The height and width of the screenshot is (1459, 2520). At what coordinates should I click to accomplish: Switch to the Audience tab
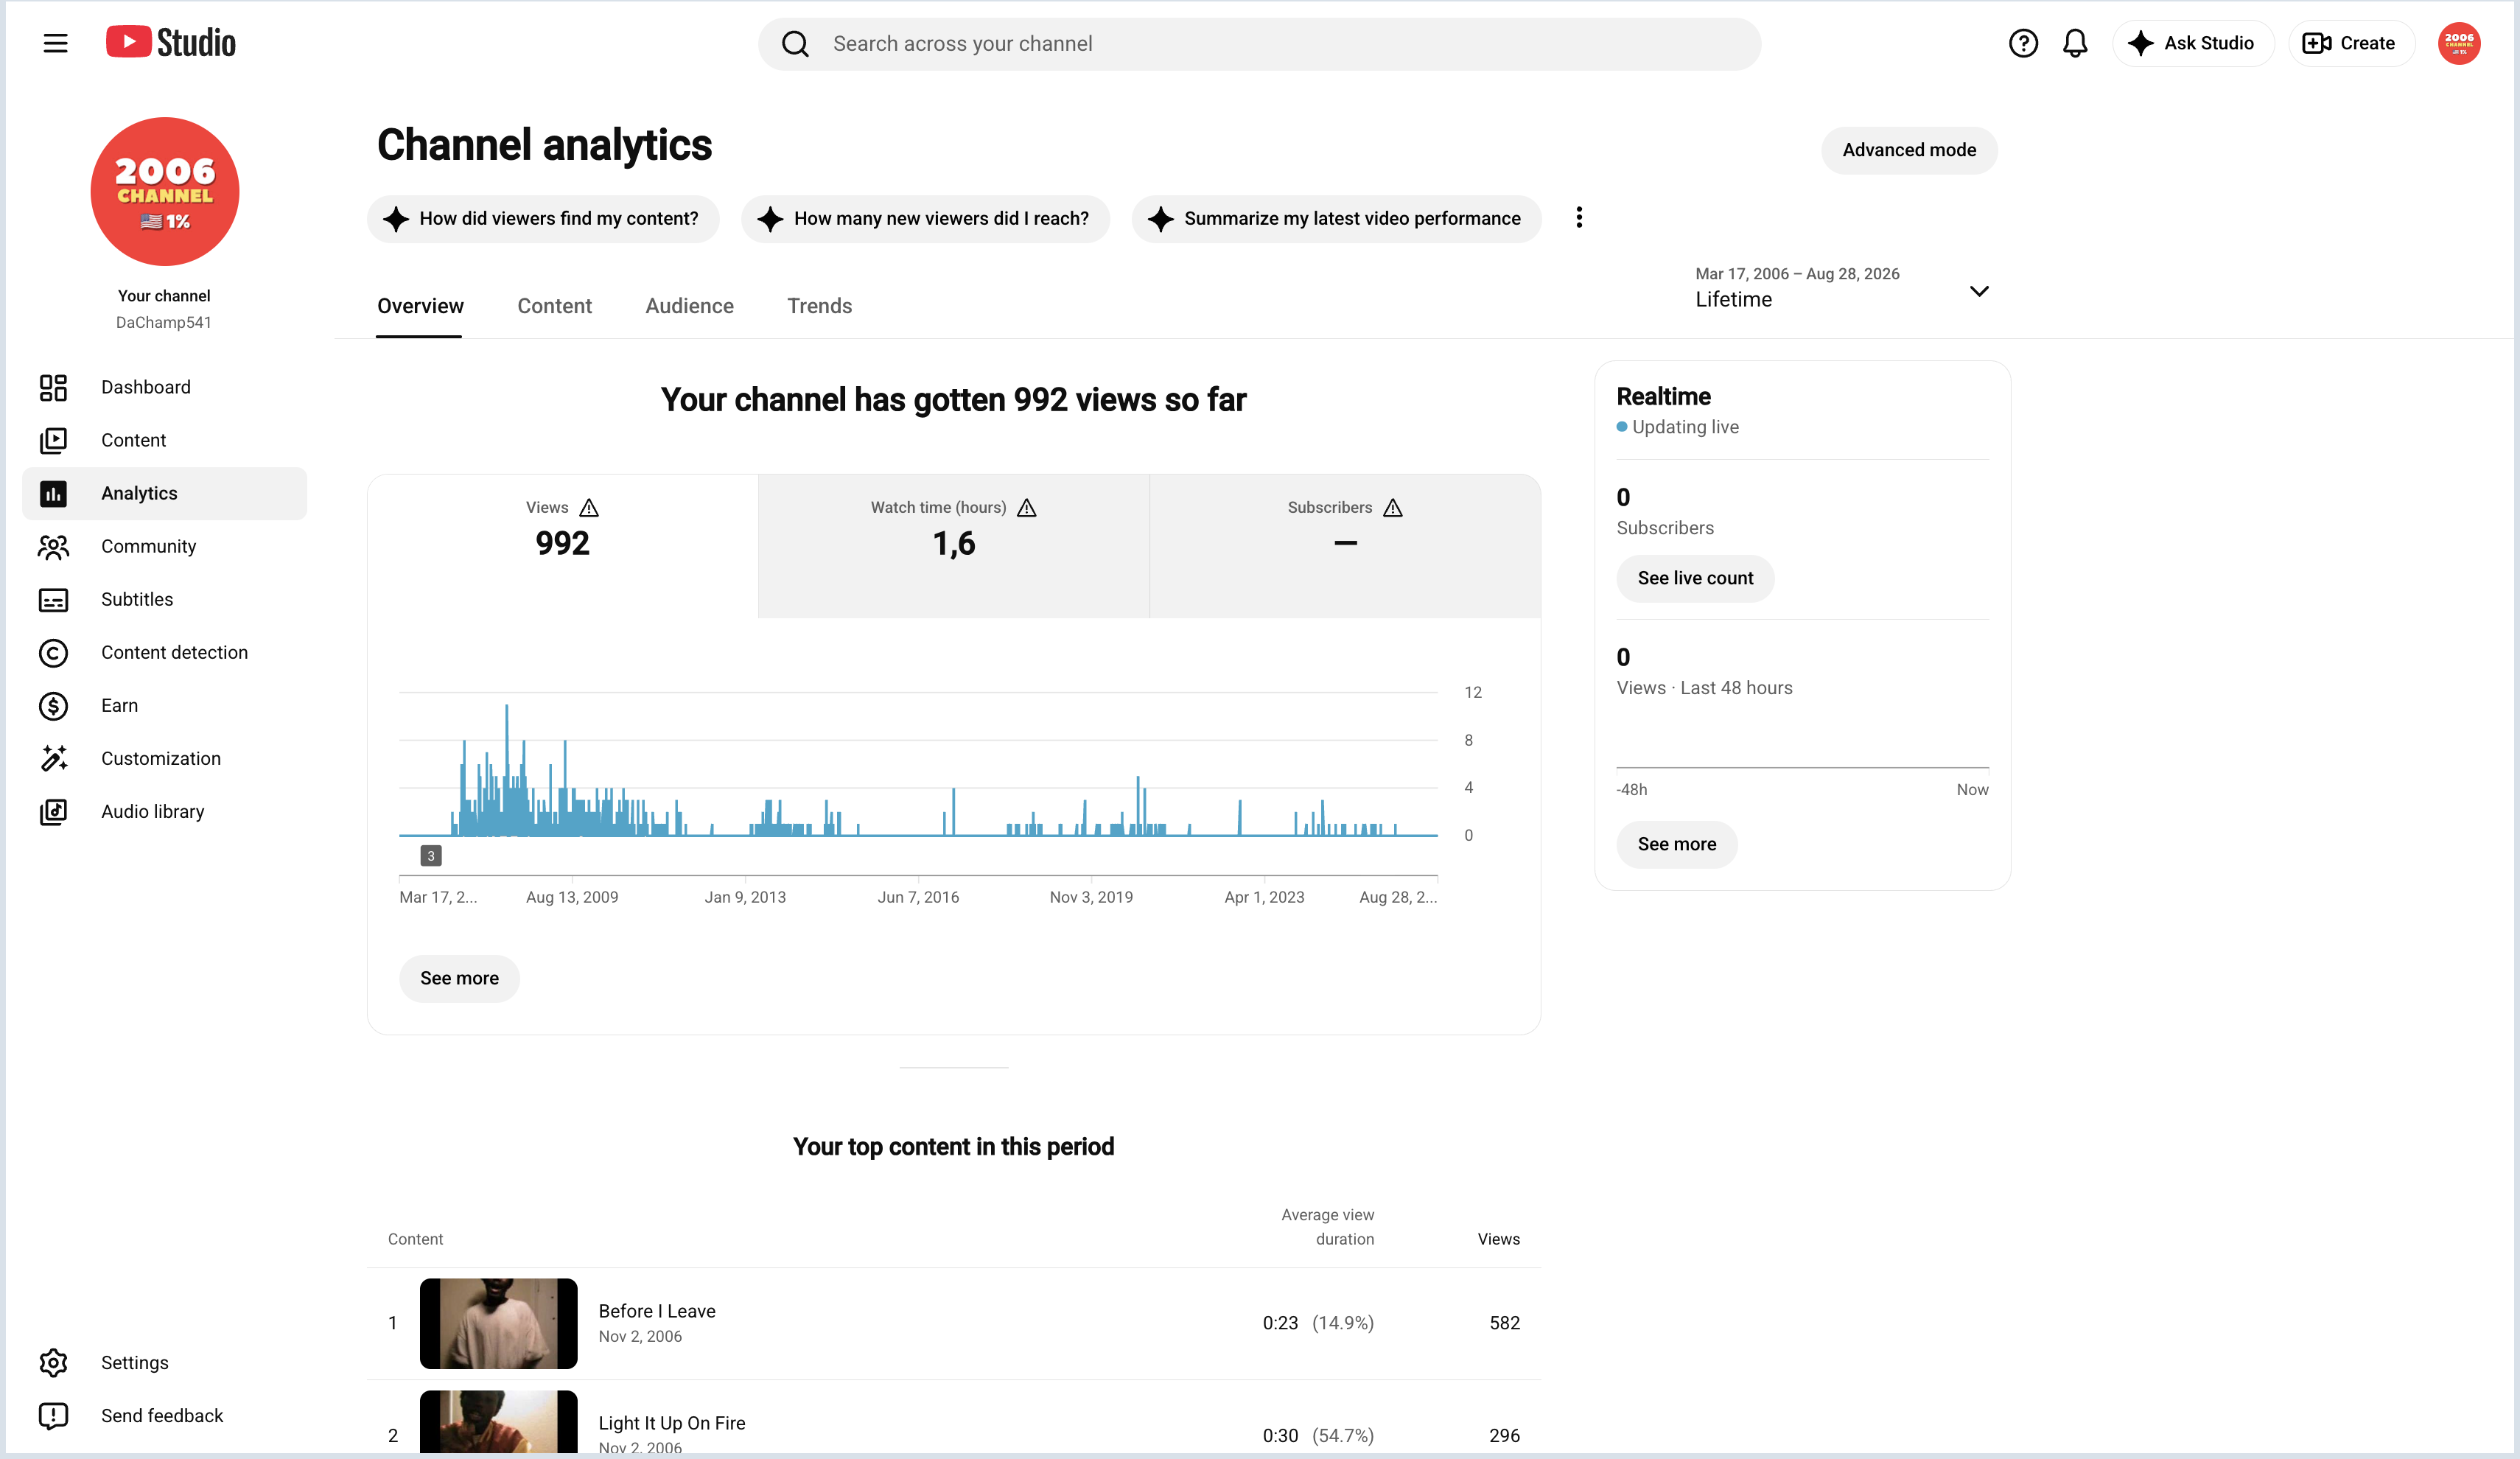click(689, 306)
